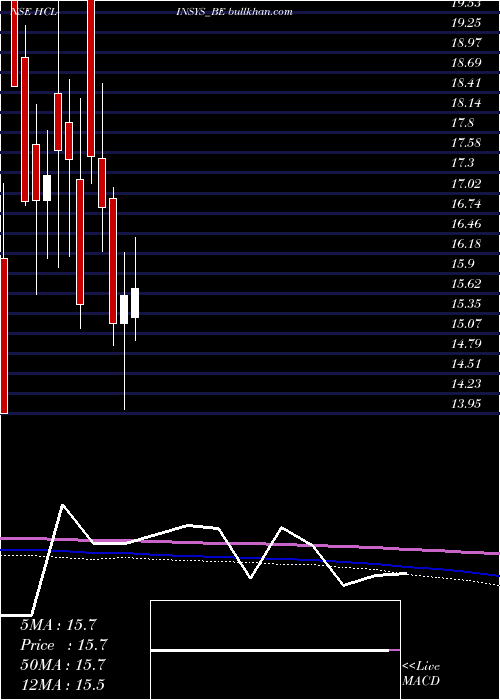This screenshot has width=500, height=700.
Task: Click the 17.02 price label
Action: click(x=466, y=183)
